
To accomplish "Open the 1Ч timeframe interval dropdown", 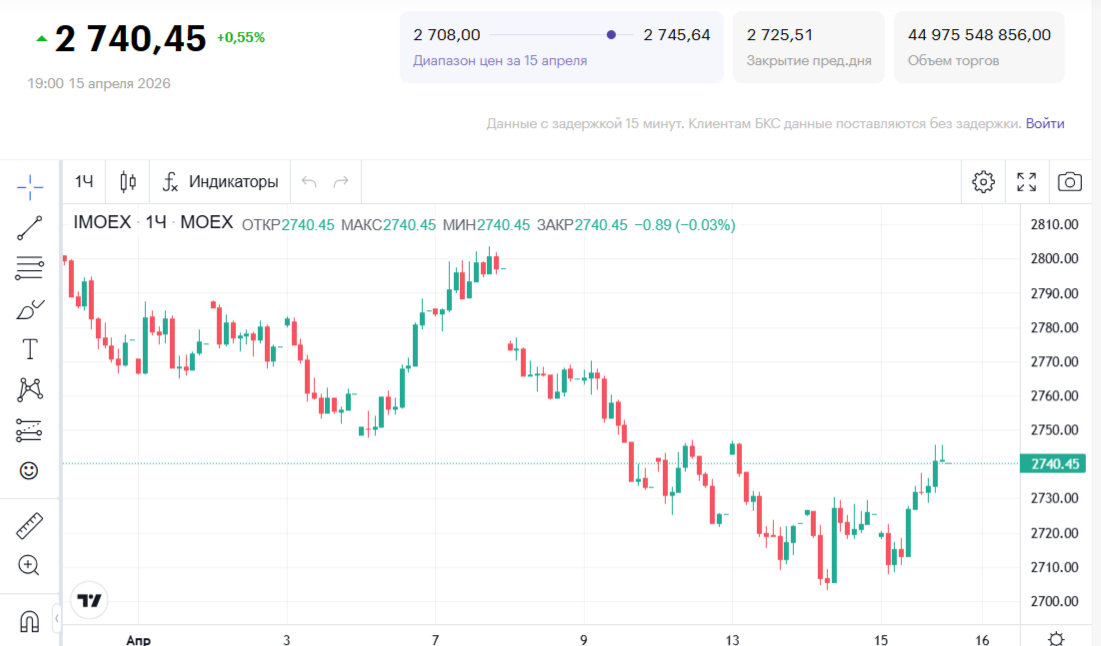I will coord(84,182).
